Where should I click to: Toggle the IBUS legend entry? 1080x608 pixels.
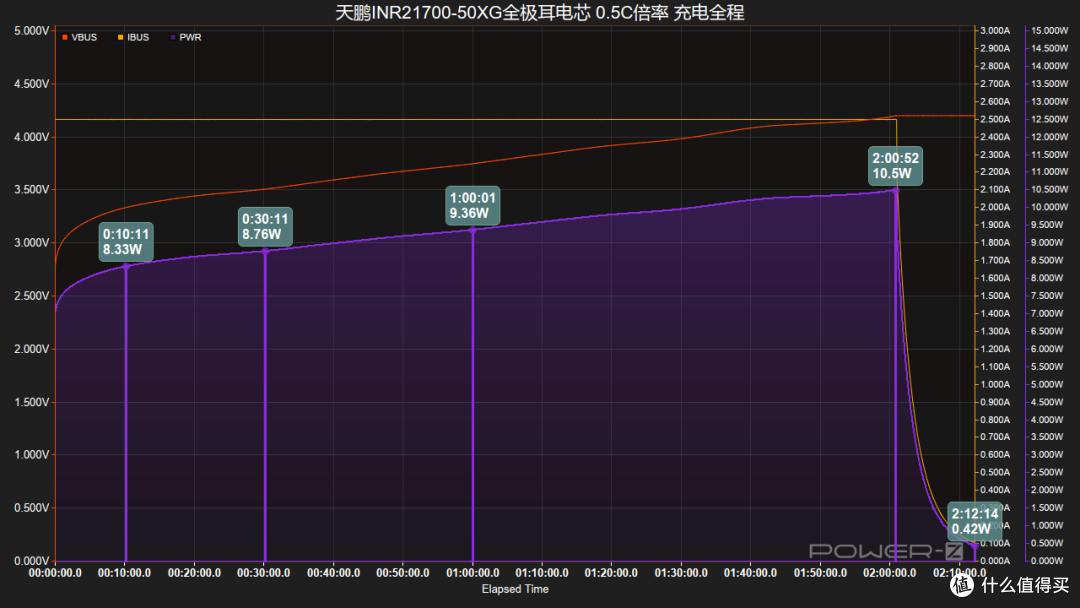(x=134, y=37)
